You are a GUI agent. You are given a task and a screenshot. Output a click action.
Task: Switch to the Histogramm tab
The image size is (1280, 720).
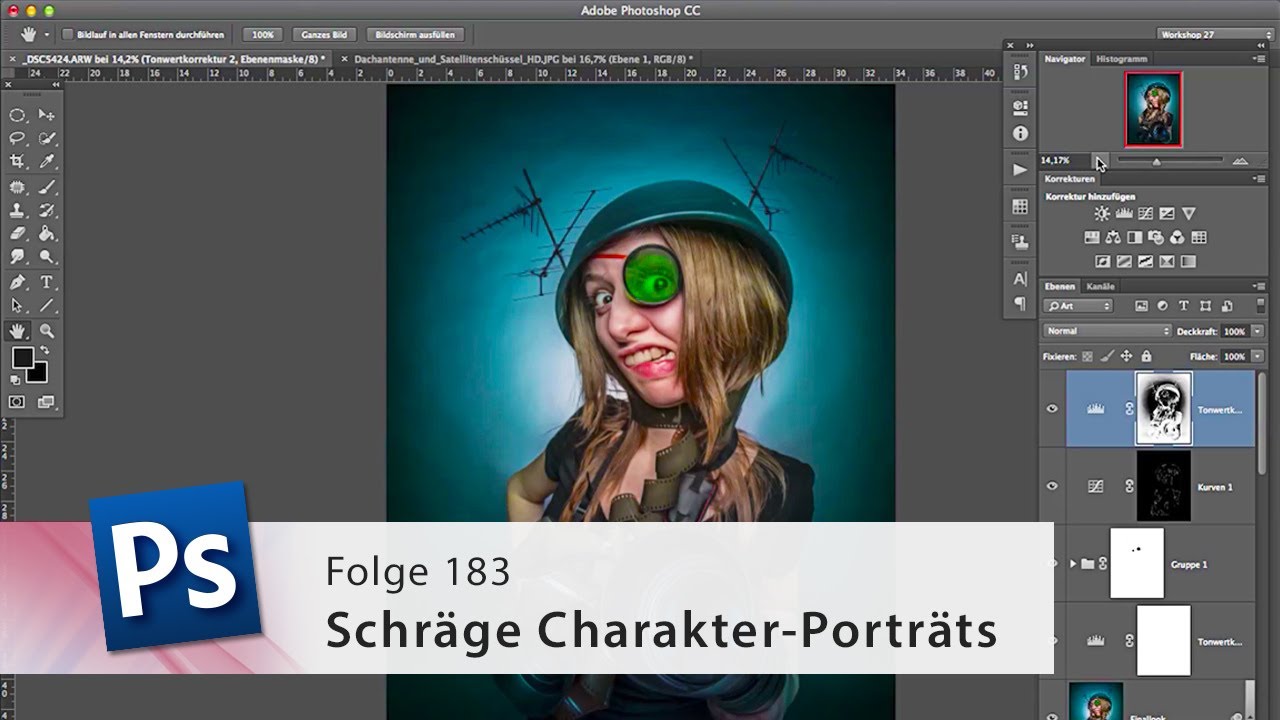1121,59
